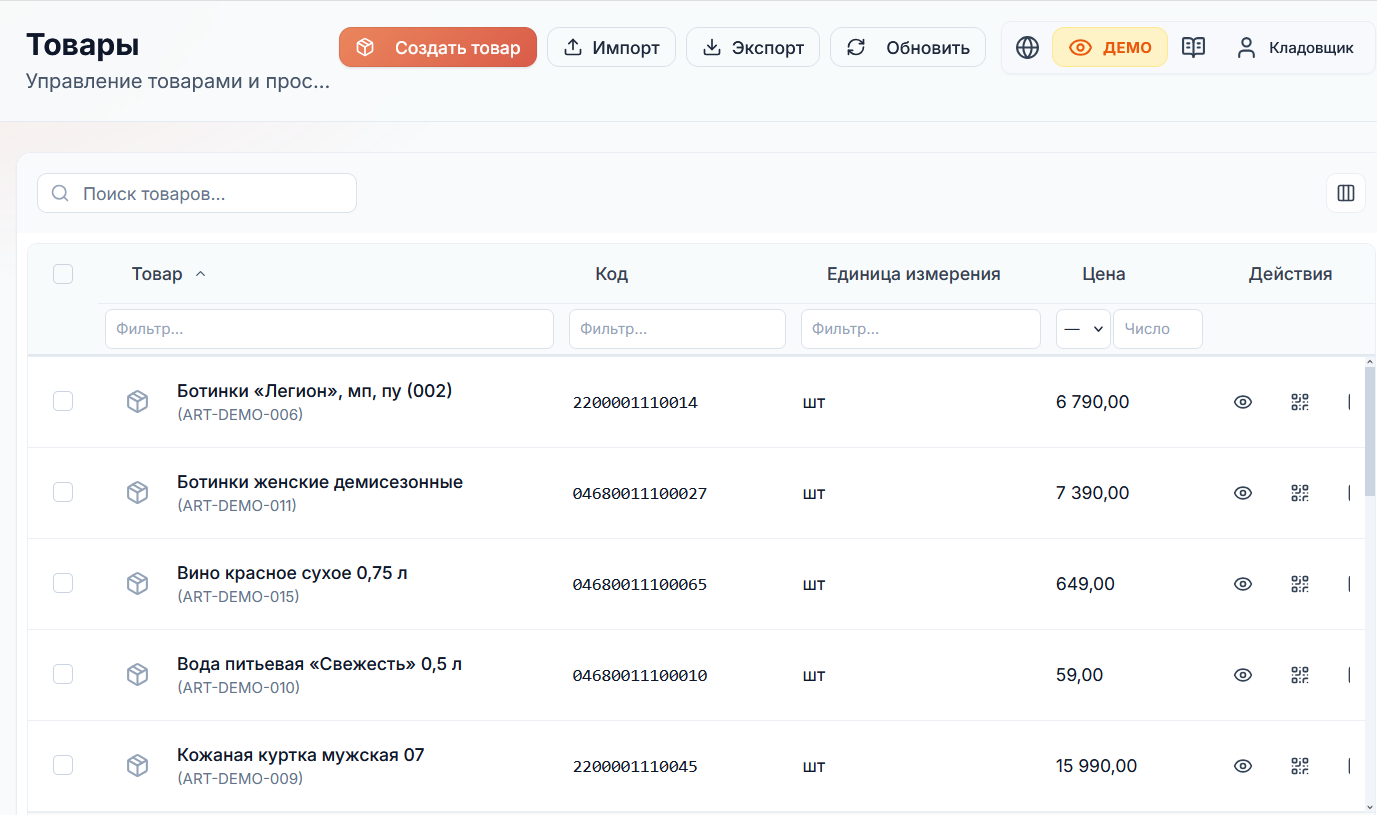Open the price comparison operator dropdown
Viewport: 1377px width, 815px height.
click(1083, 329)
